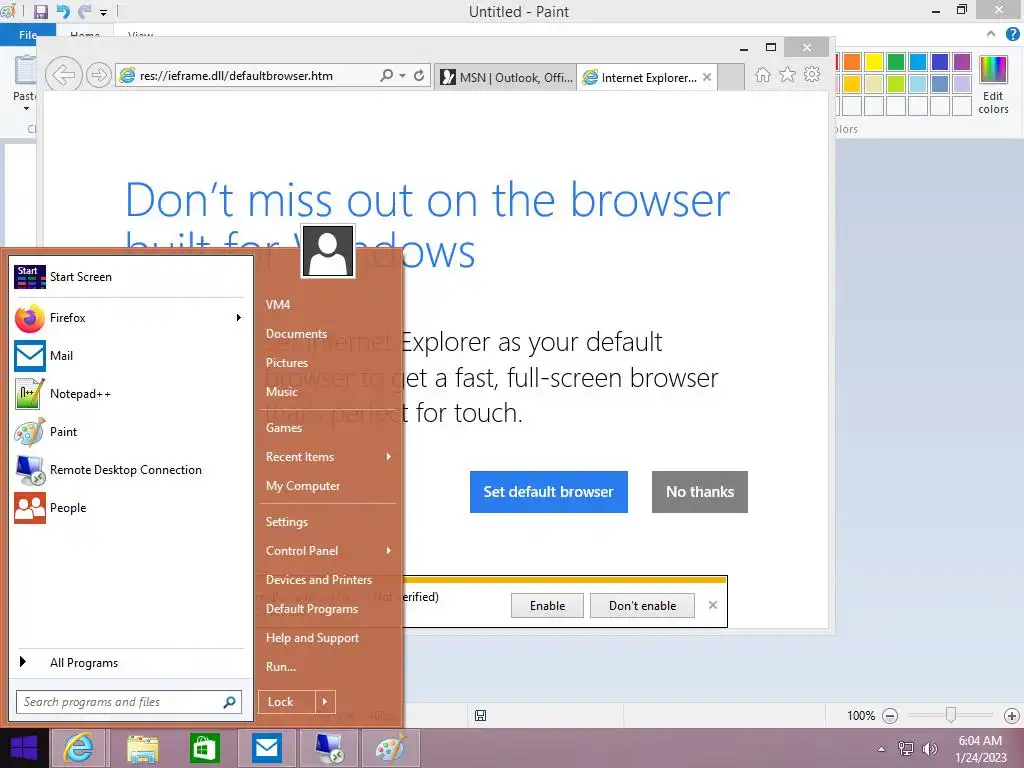Click the Paint redo arrow icon

[x=84, y=12]
